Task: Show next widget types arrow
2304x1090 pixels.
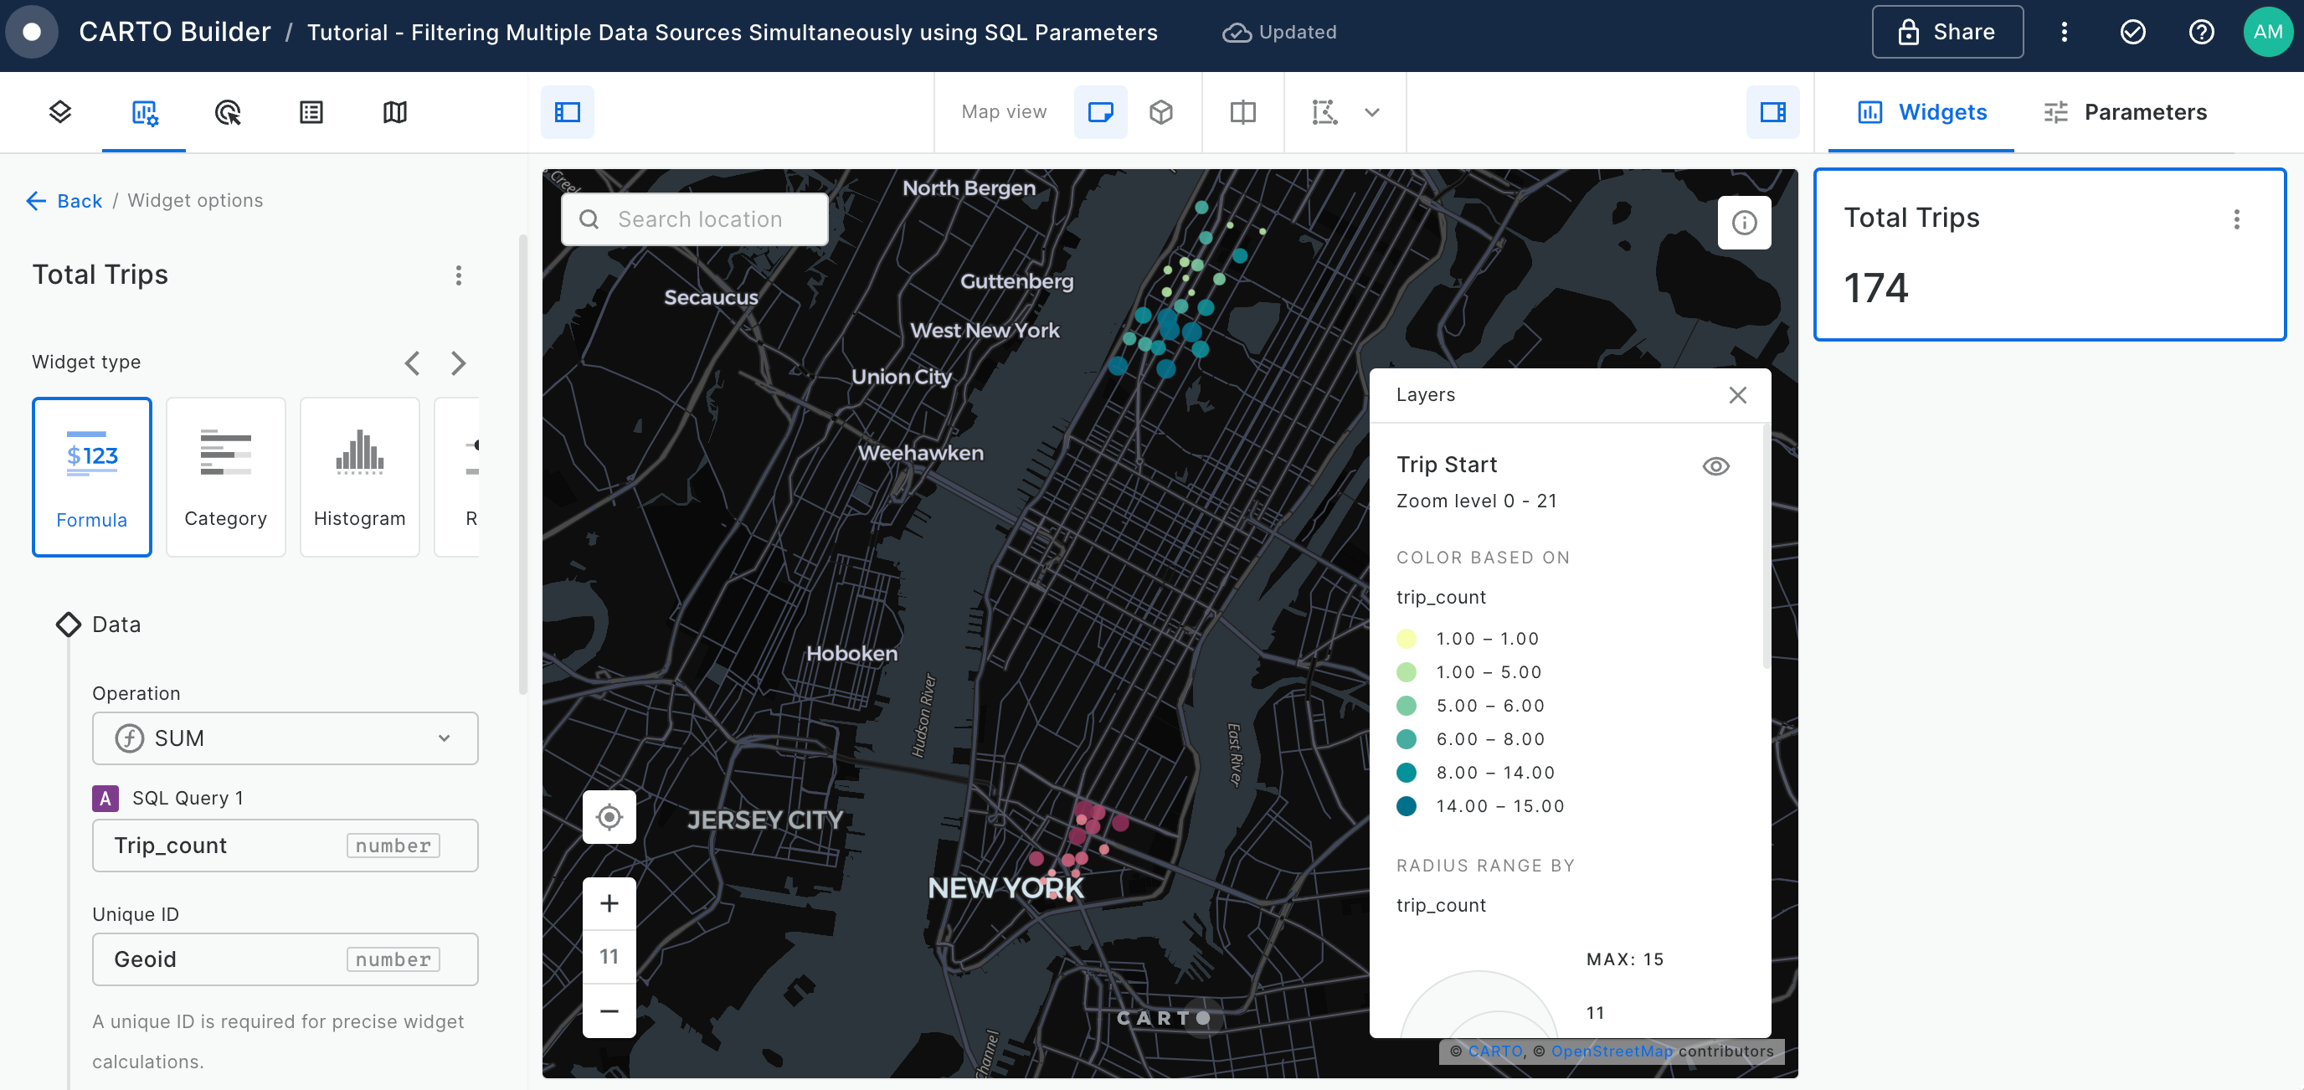Action: pos(459,363)
